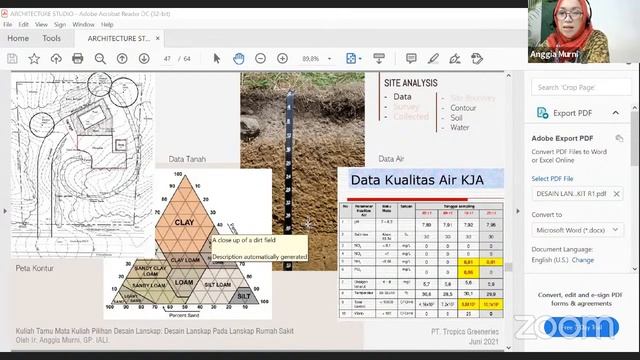Click the zoom level field 89,8%

(311, 59)
